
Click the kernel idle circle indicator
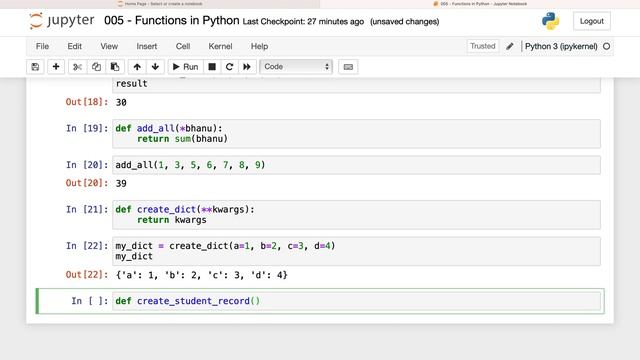pos(607,47)
